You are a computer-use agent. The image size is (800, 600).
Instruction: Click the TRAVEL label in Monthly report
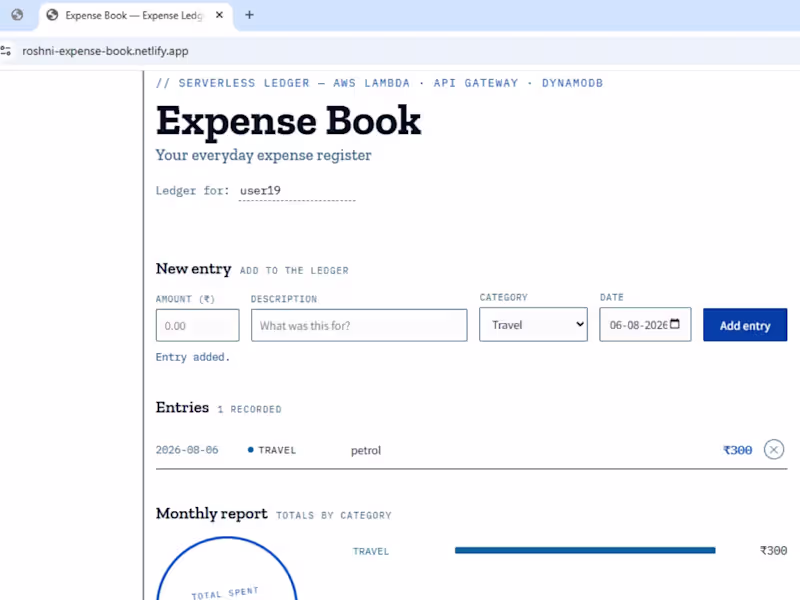pos(371,552)
